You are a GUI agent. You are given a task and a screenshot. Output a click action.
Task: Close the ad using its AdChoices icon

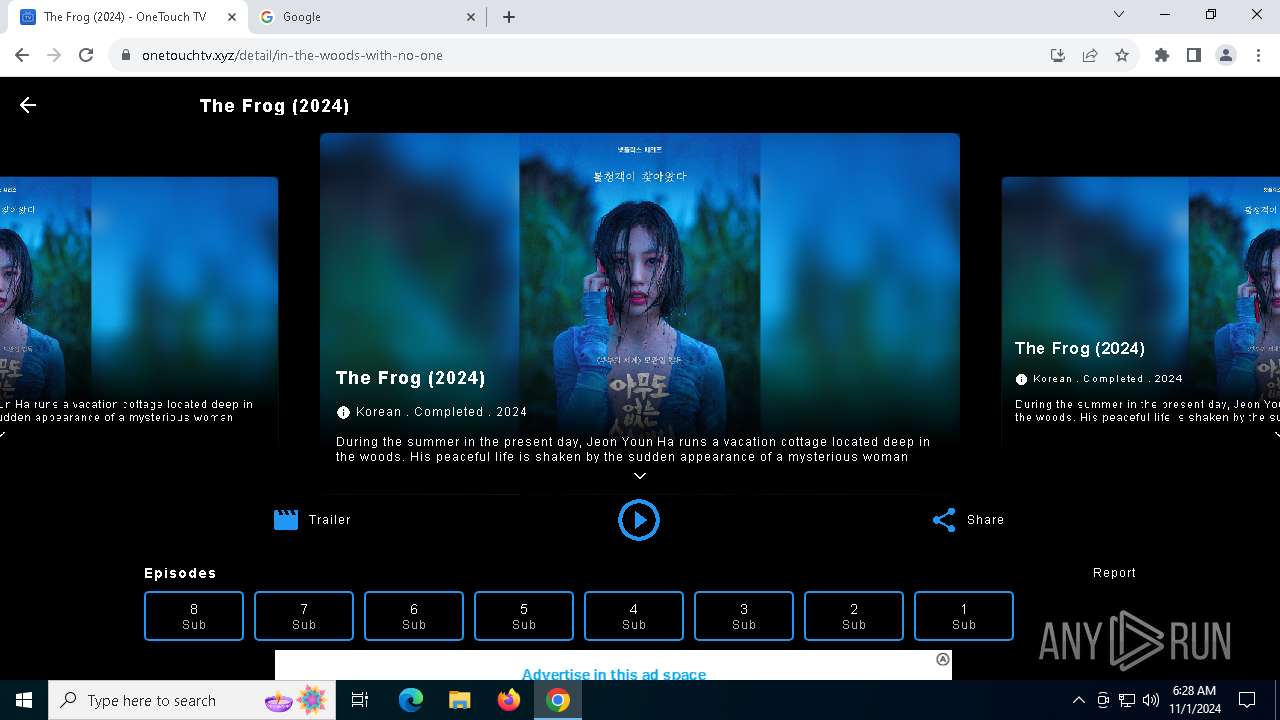pos(942,659)
